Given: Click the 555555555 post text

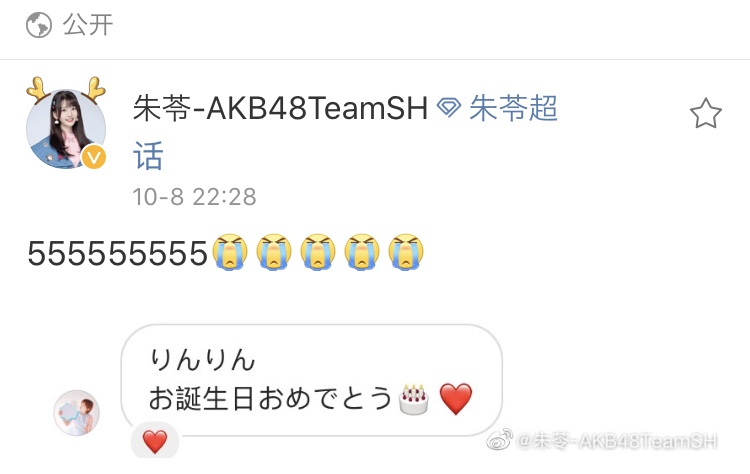Looking at the screenshot, I should 117,253.
